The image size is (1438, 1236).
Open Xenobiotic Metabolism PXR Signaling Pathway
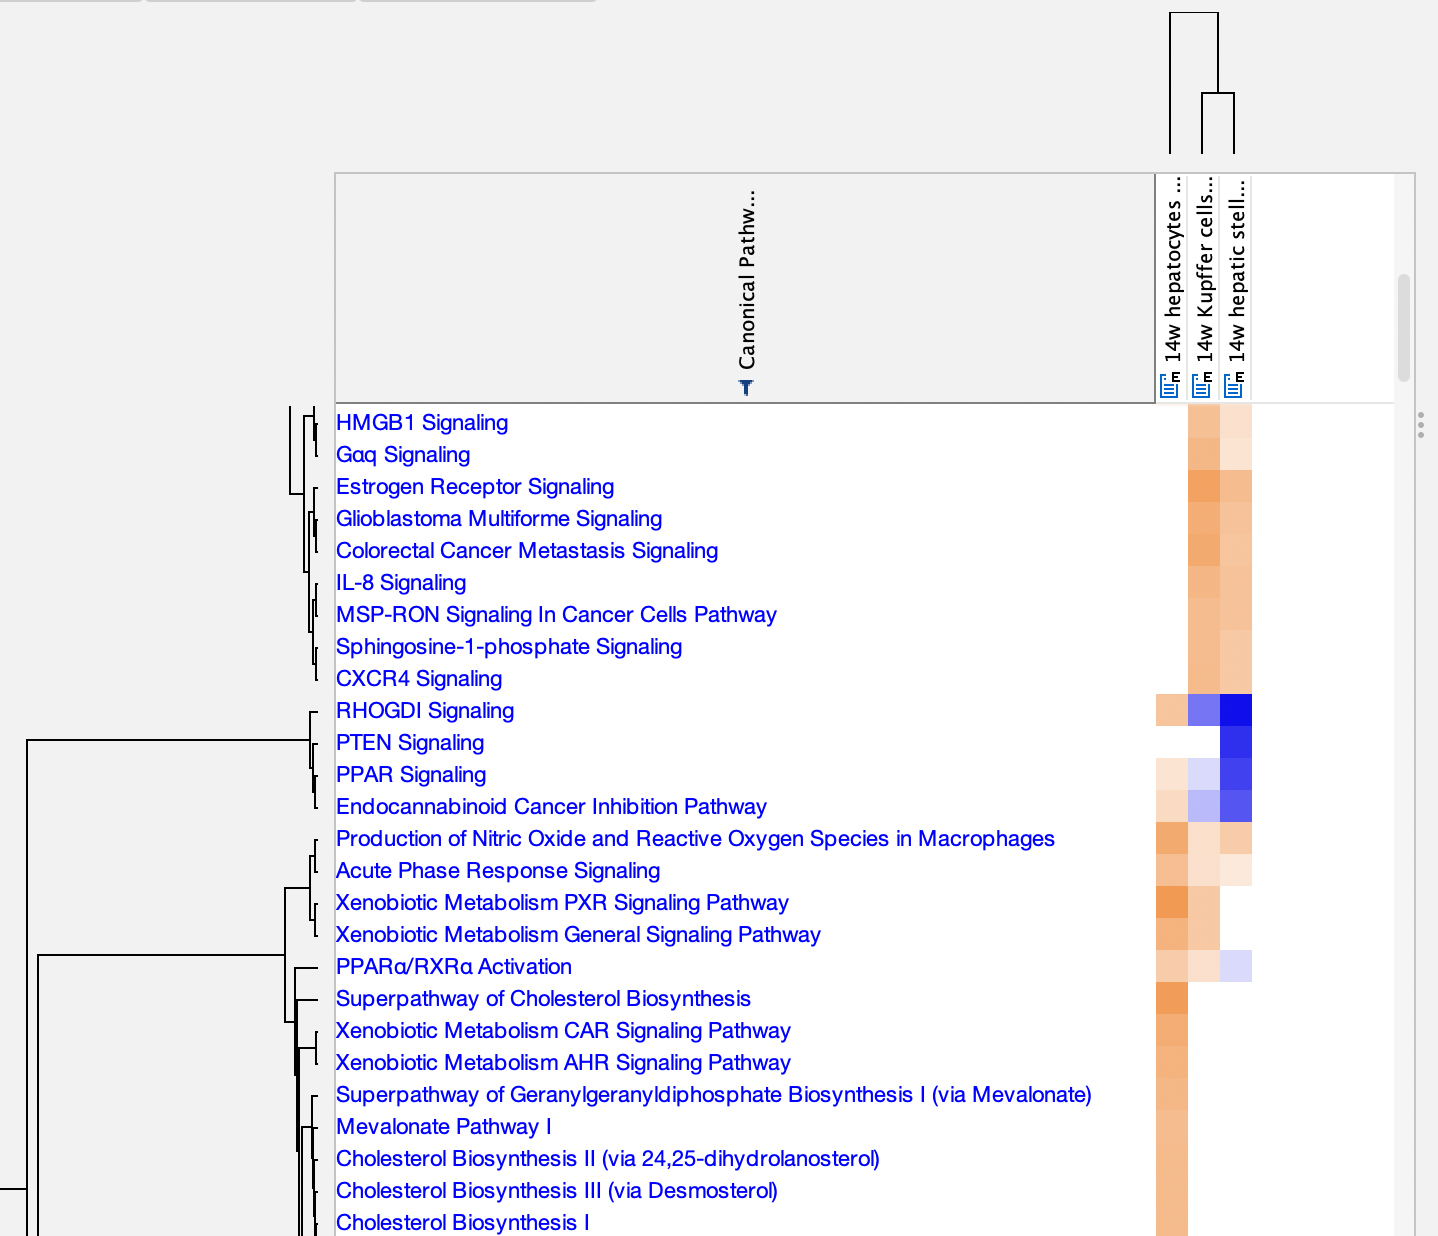point(562,902)
